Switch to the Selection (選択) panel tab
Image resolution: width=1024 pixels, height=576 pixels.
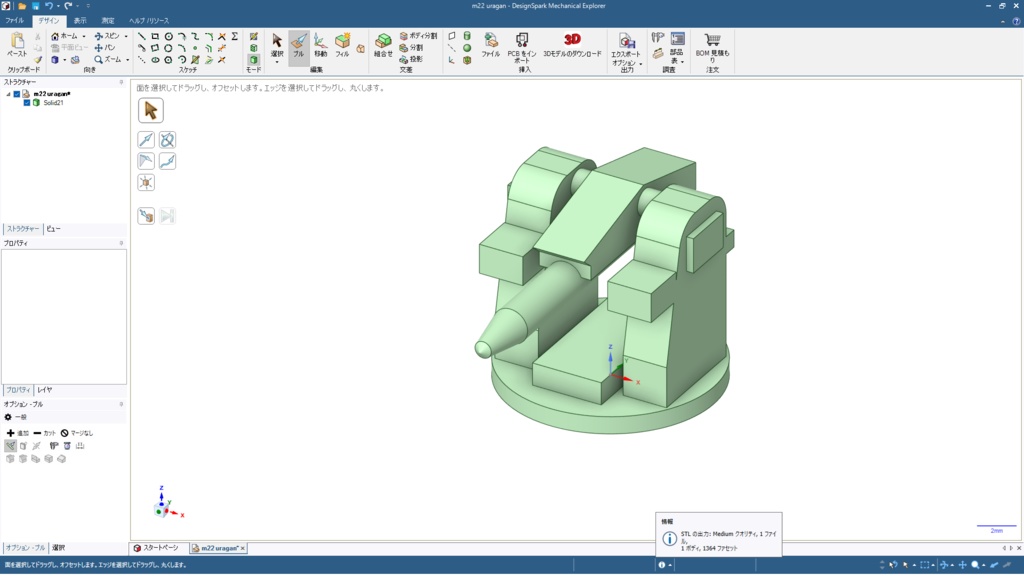click(x=59, y=549)
